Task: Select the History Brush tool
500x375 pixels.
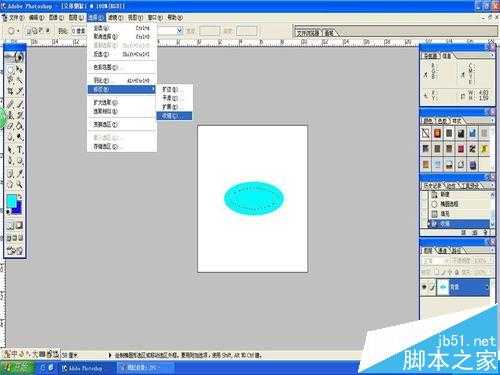Action: point(20,115)
